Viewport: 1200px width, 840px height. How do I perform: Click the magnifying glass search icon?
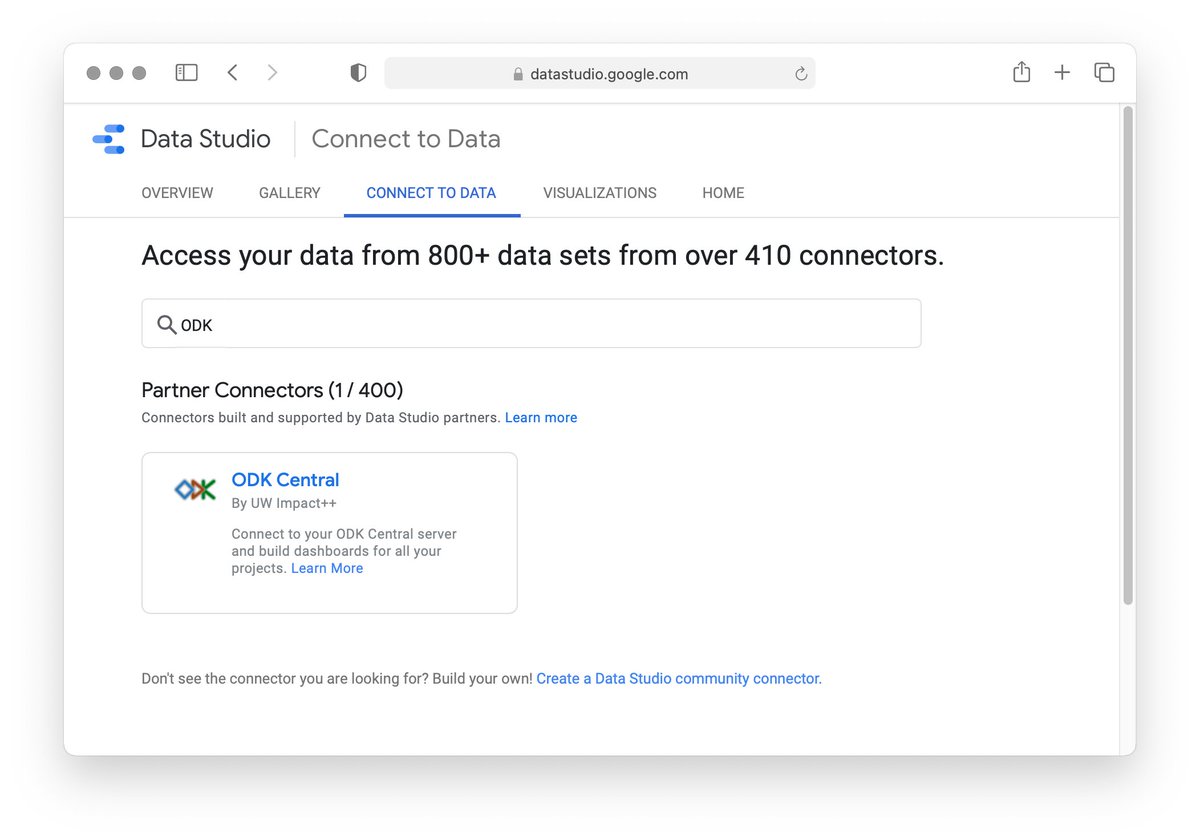pos(167,323)
